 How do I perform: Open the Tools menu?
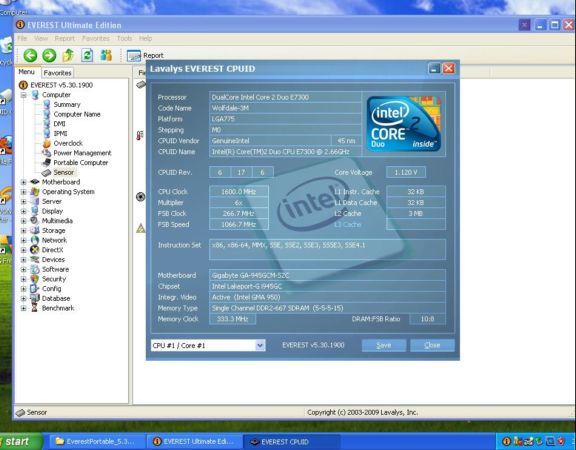pyautogui.click(x=125, y=38)
